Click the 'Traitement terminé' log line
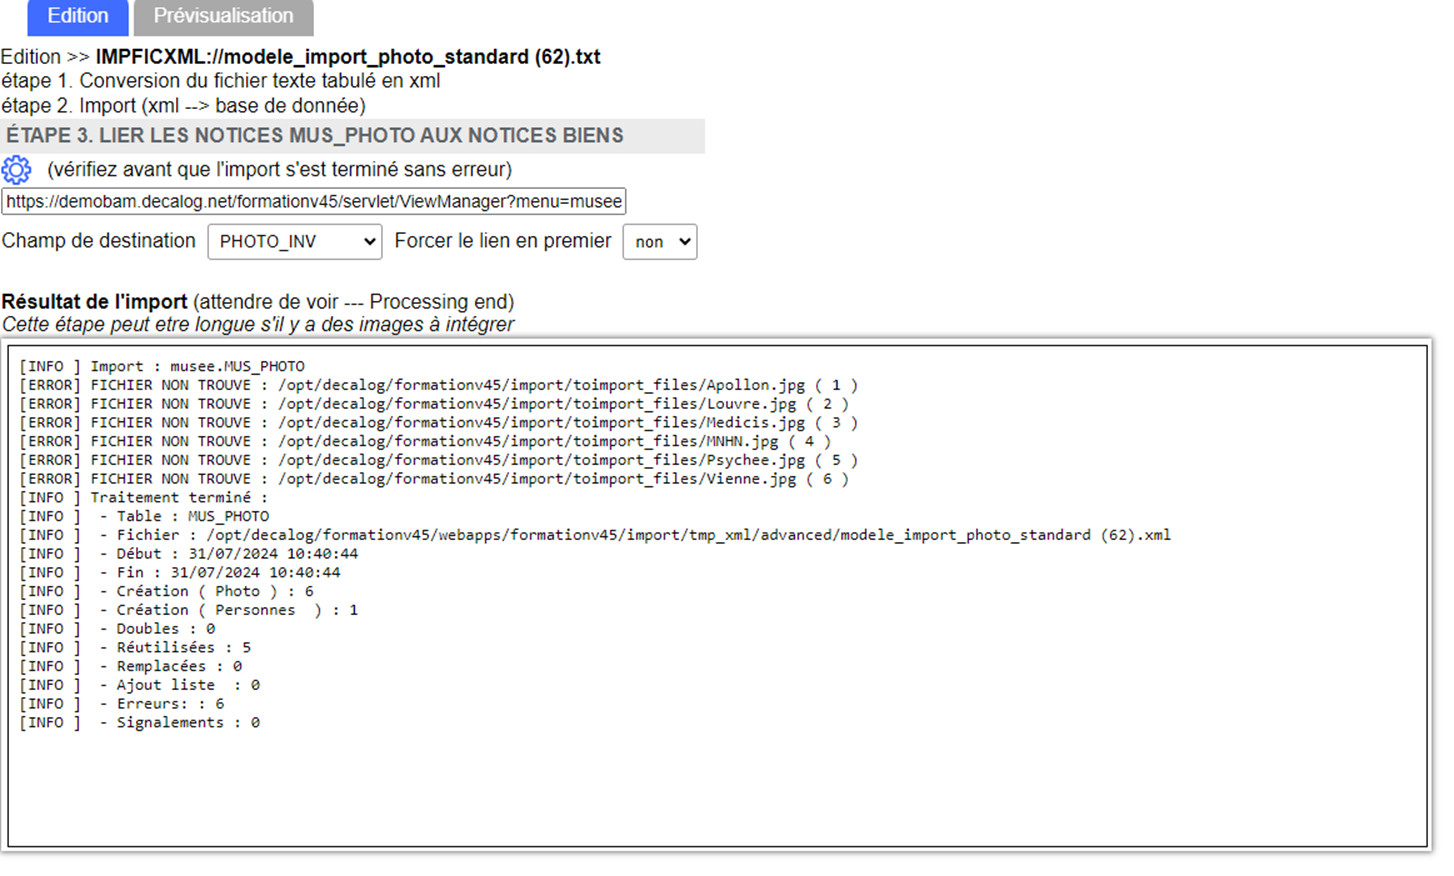 coord(144,498)
